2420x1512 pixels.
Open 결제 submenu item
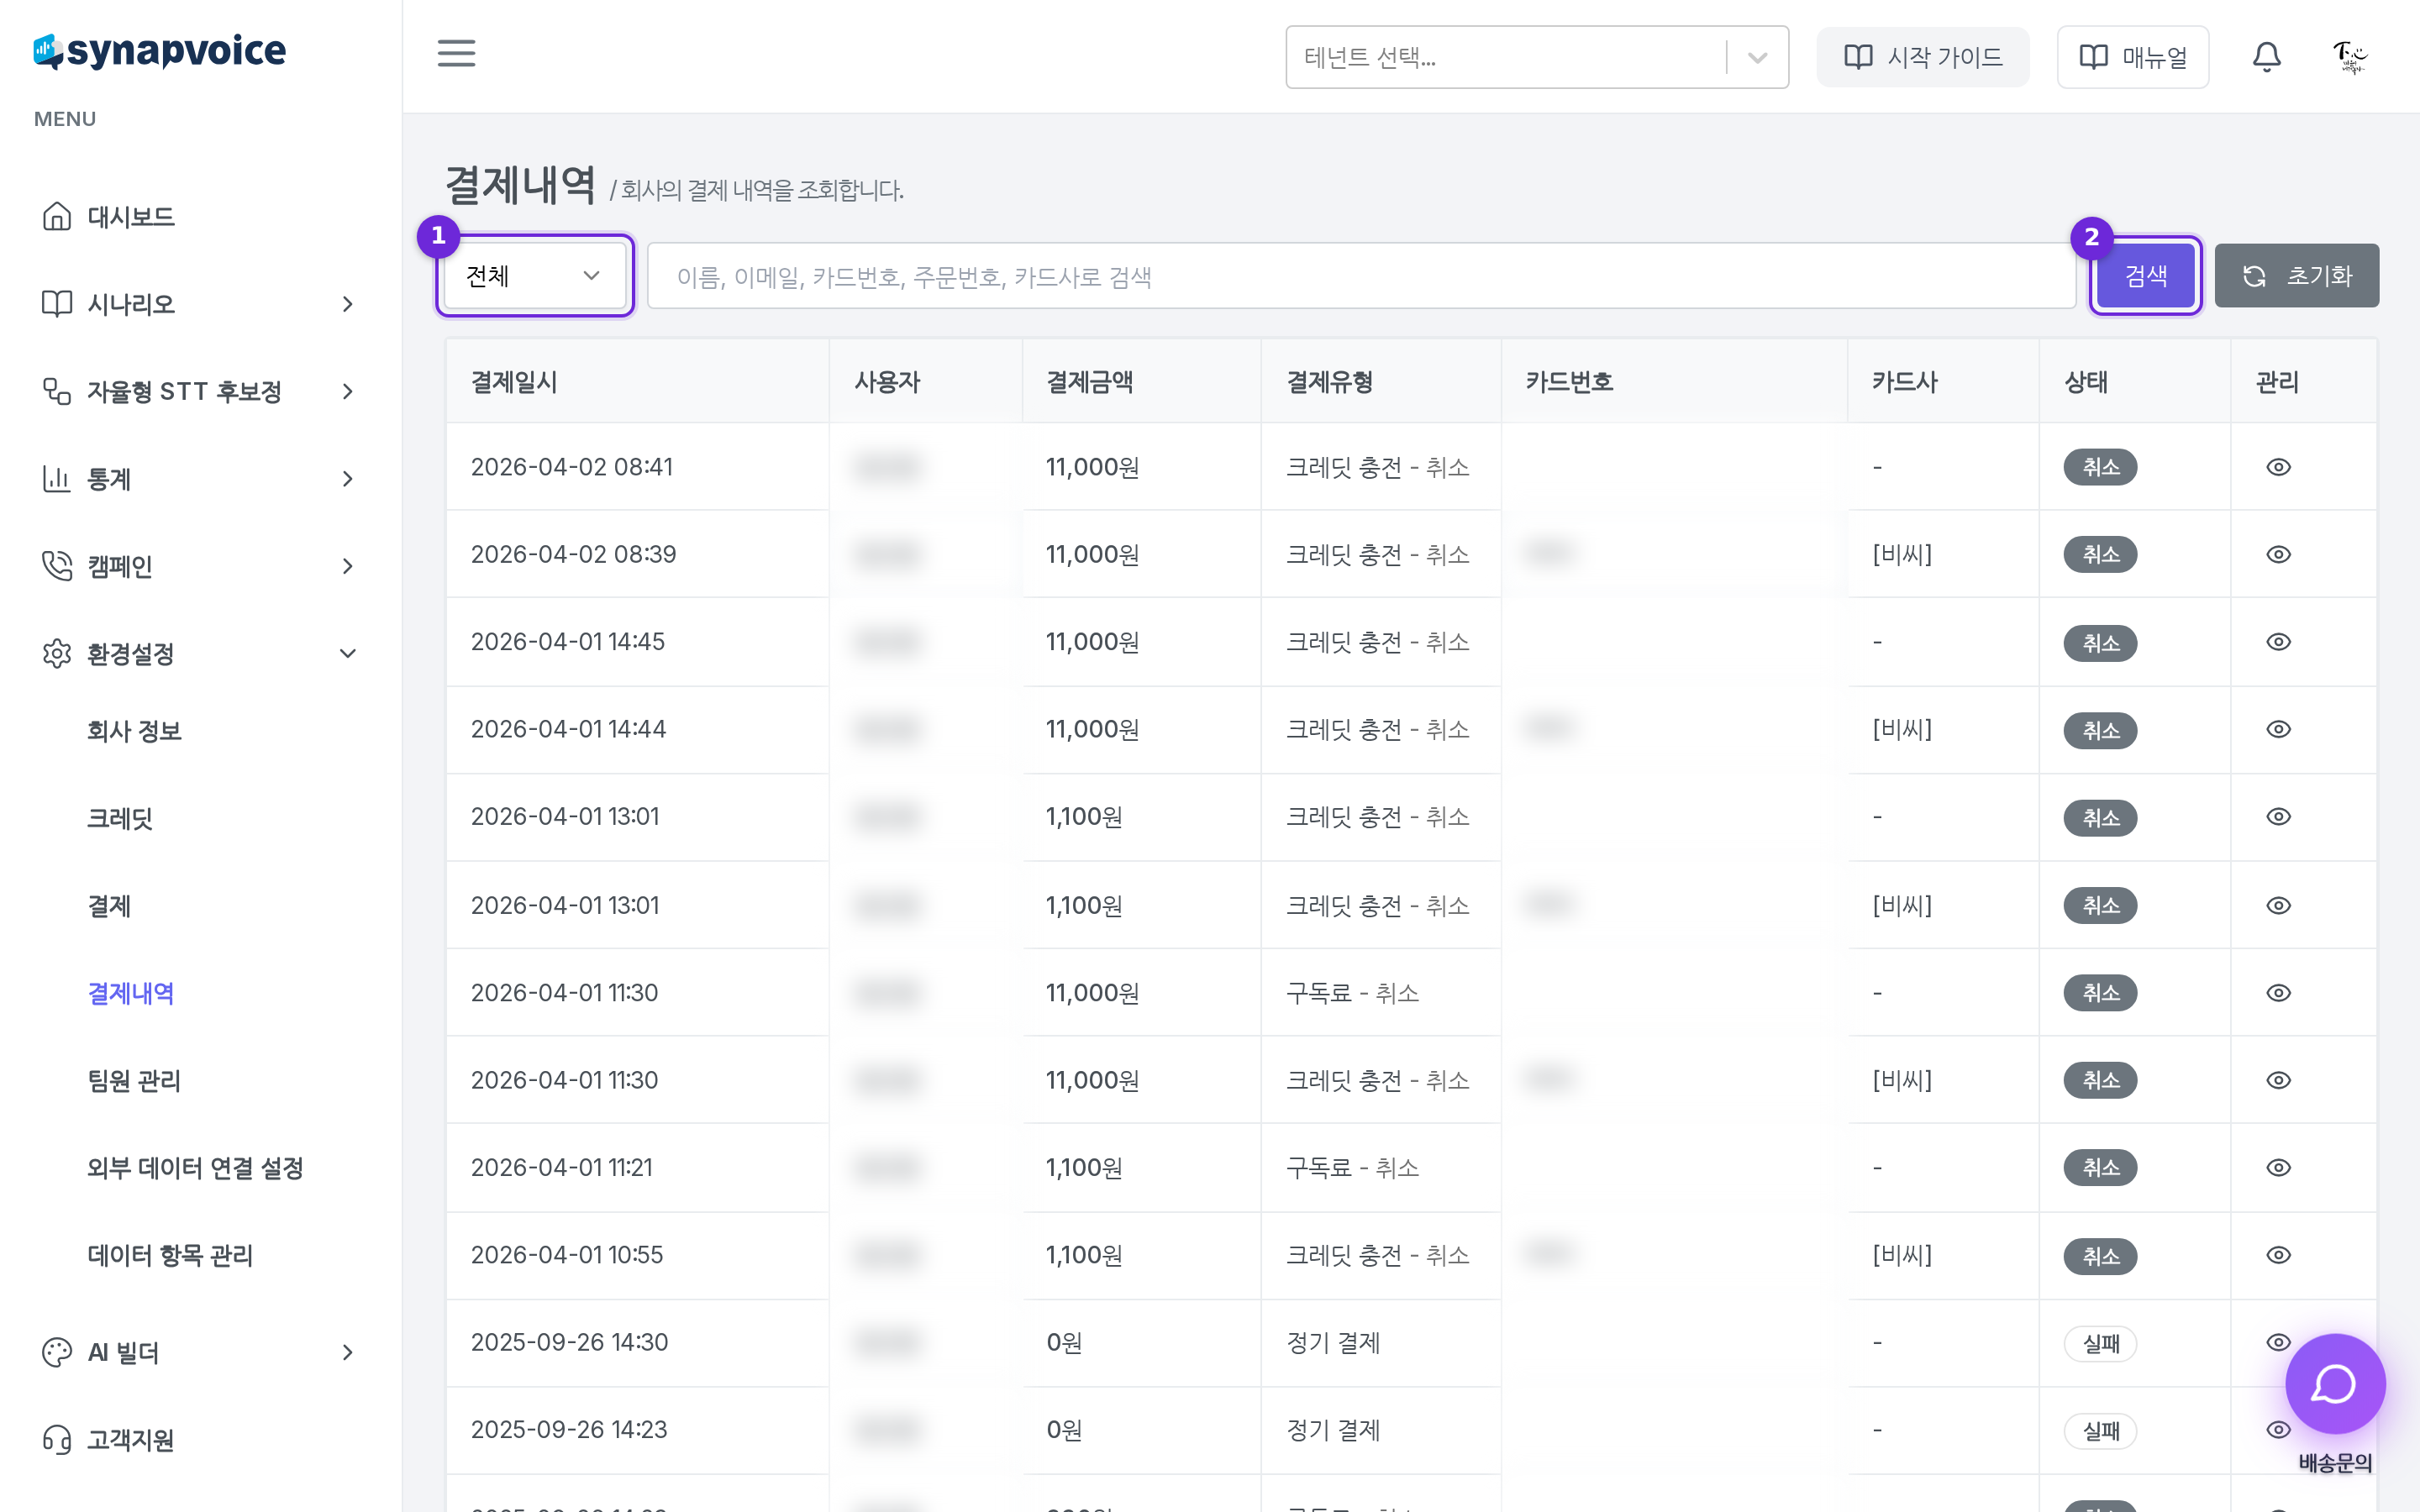pyautogui.click(x=109, y=906)
